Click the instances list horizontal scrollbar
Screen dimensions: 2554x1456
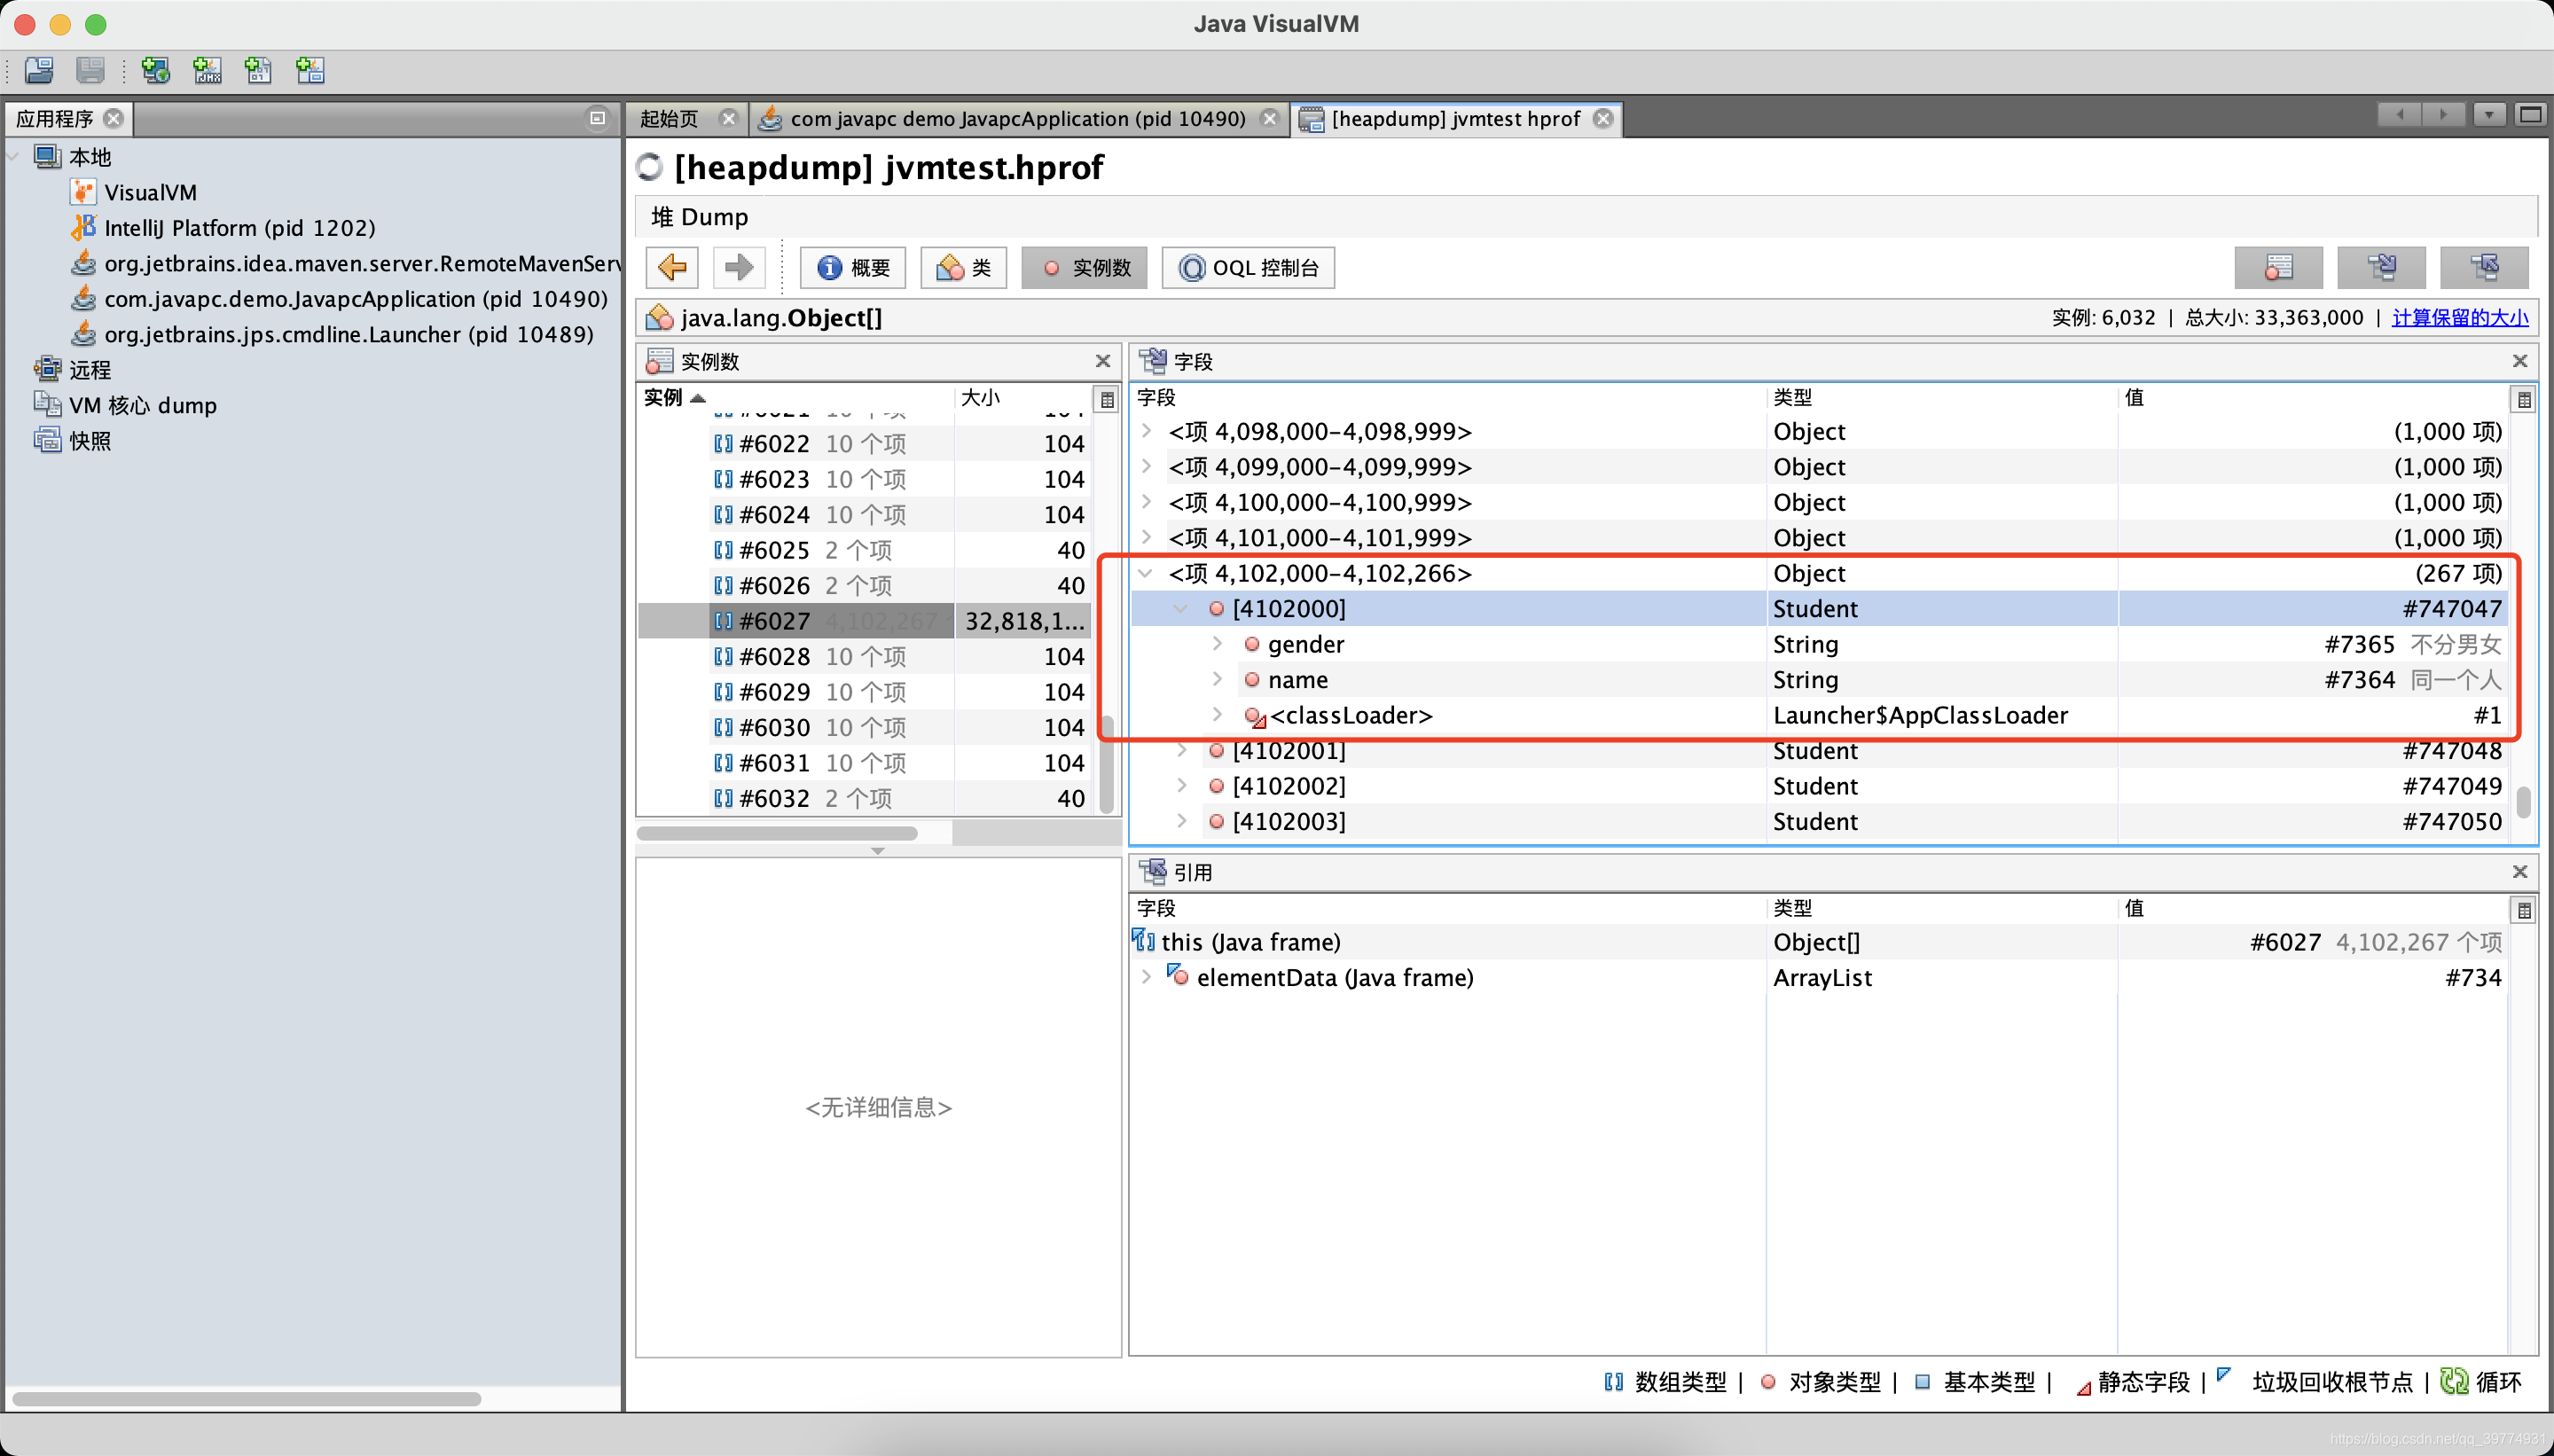[x=777, y=833]
